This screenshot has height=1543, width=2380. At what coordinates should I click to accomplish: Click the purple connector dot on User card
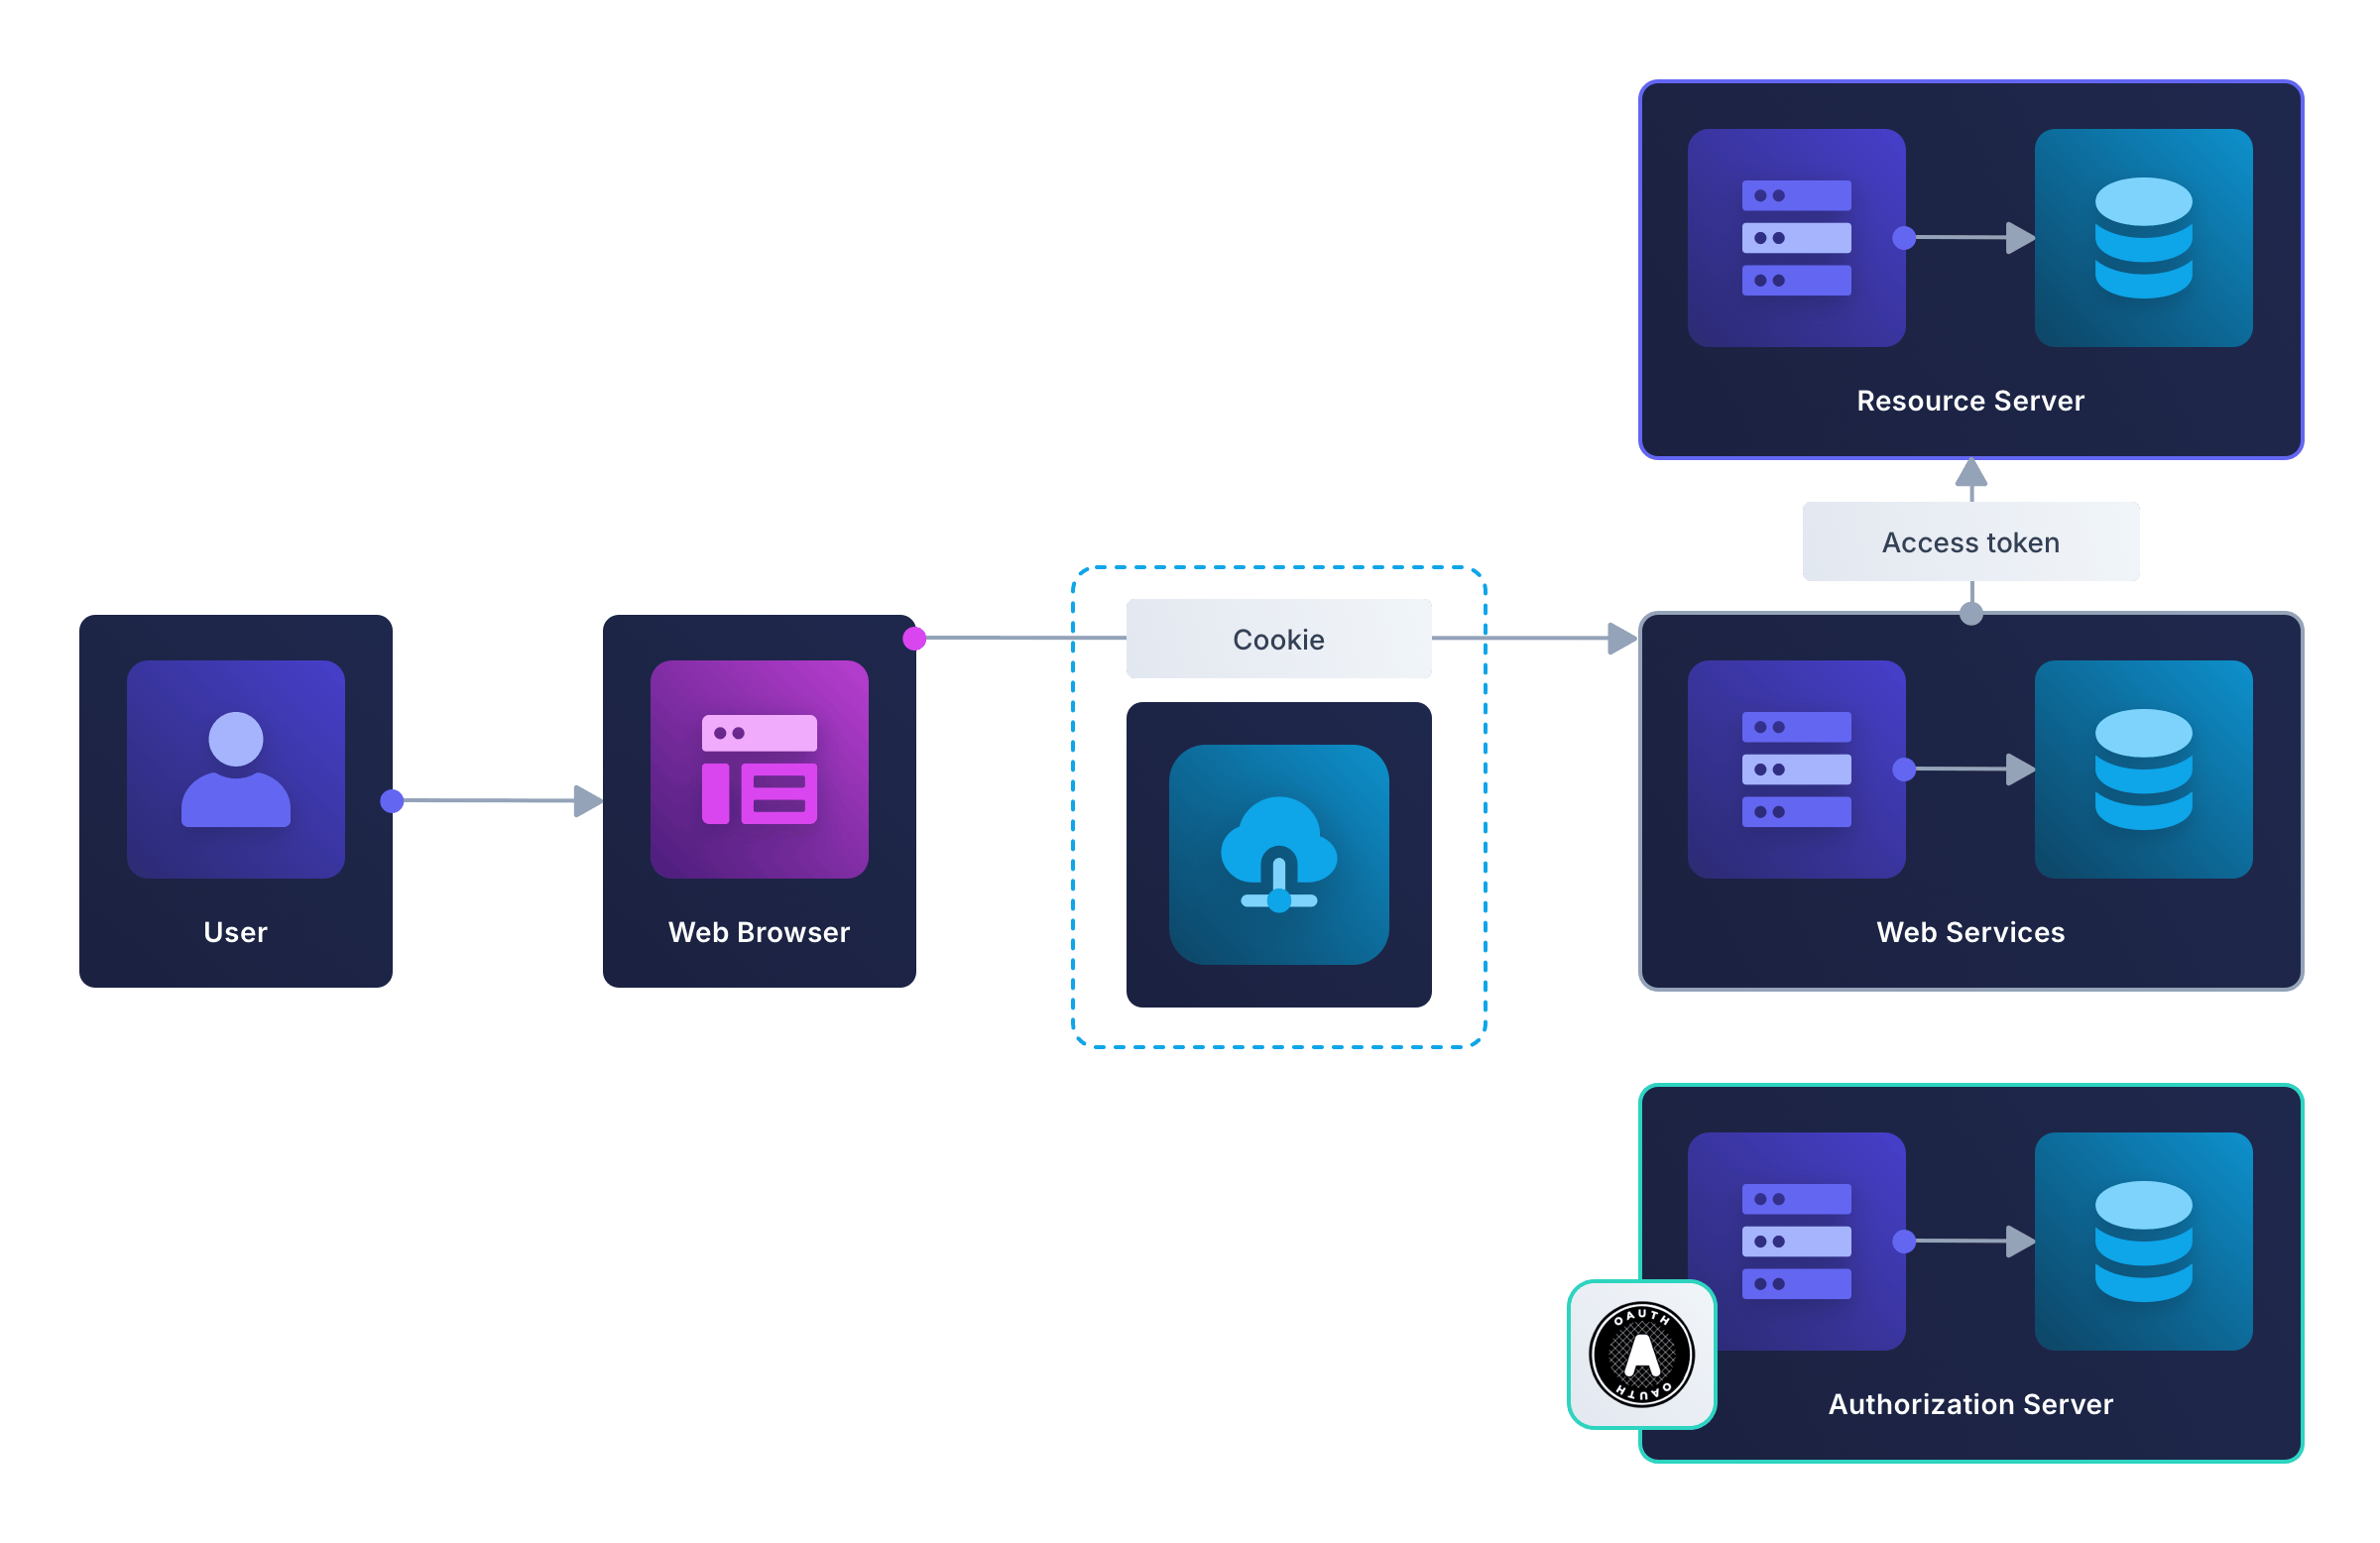pyautogui.click(x=392, y=801)
